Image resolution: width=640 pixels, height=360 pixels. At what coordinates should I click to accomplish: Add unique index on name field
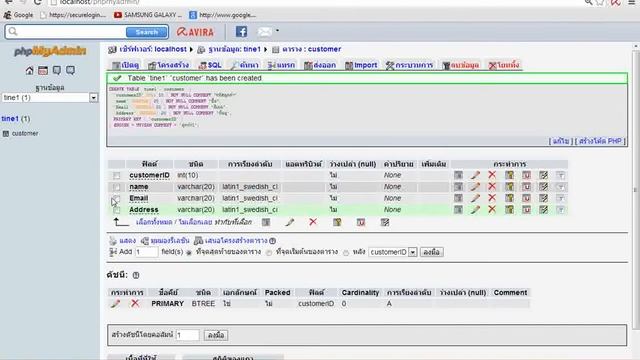(526, 187)
